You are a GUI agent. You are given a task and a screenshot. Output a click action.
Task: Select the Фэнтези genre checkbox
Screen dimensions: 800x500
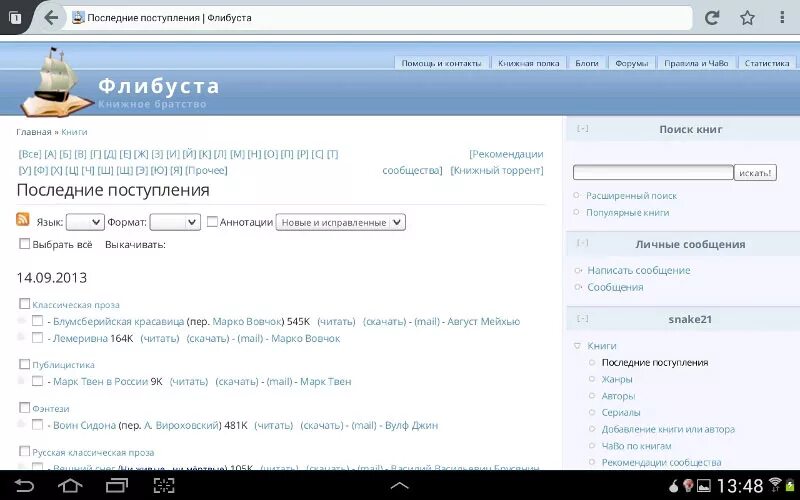[x=24, y=407]
